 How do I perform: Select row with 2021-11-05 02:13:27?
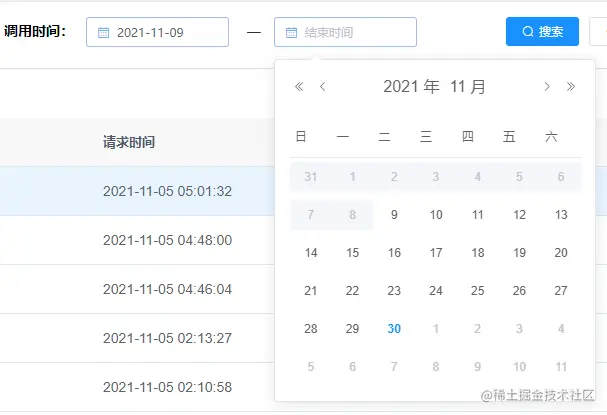(137, 338)
